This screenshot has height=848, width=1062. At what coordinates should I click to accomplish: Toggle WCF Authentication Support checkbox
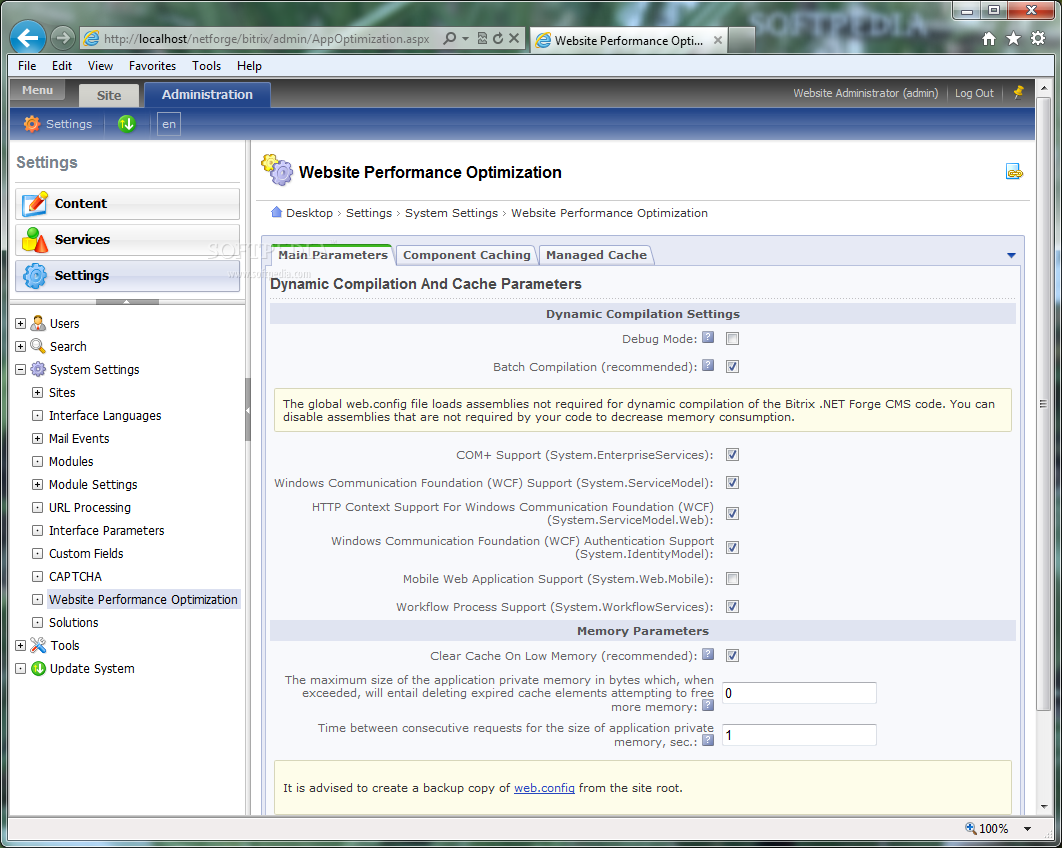click(x=732, y=547)
